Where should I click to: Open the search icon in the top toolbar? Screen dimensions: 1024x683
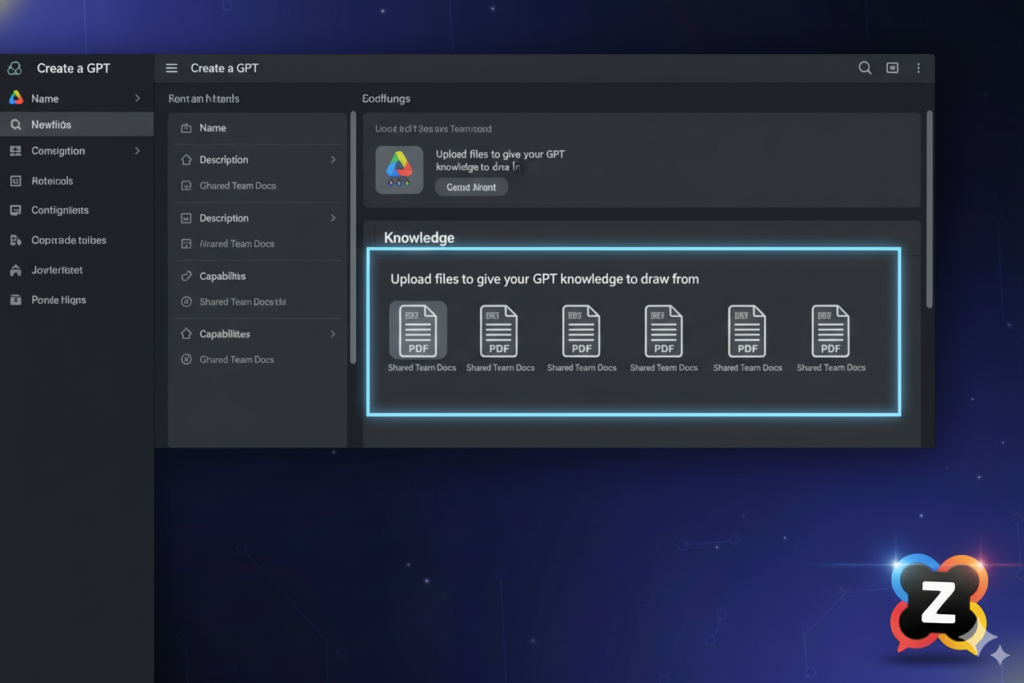(x=864, y=68)
